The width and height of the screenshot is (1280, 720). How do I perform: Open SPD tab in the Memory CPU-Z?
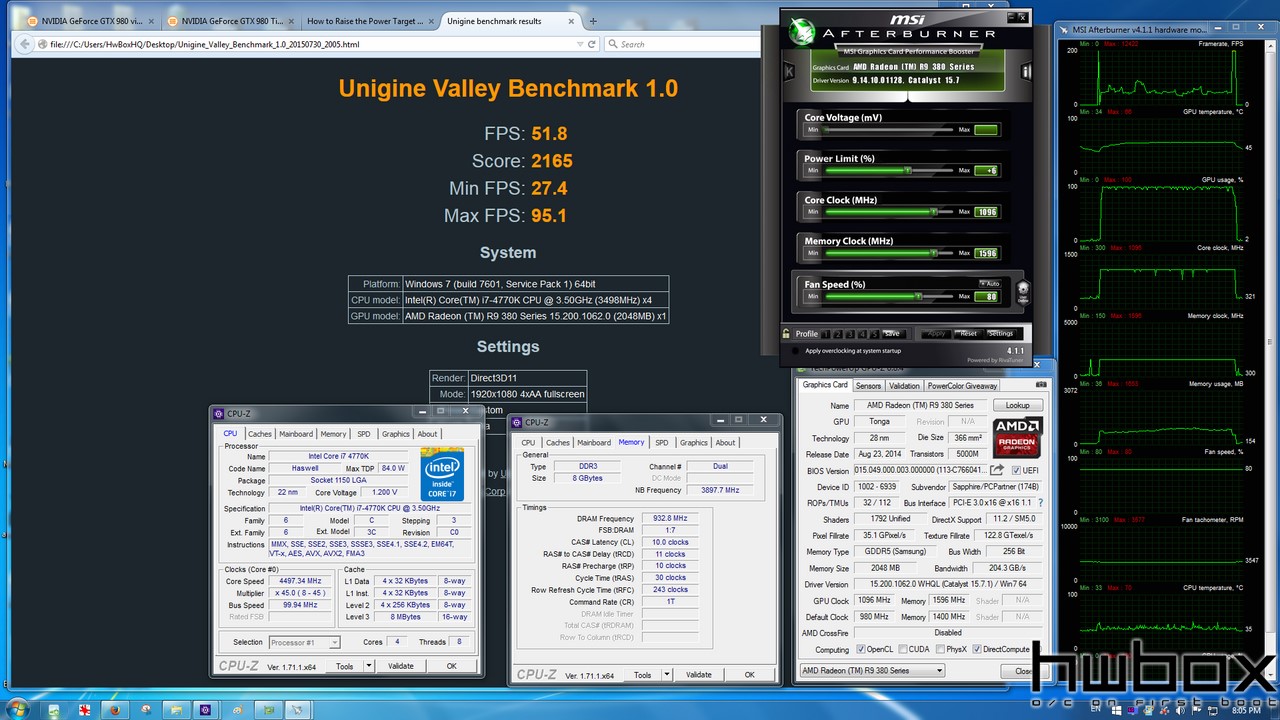pos(661,442)
